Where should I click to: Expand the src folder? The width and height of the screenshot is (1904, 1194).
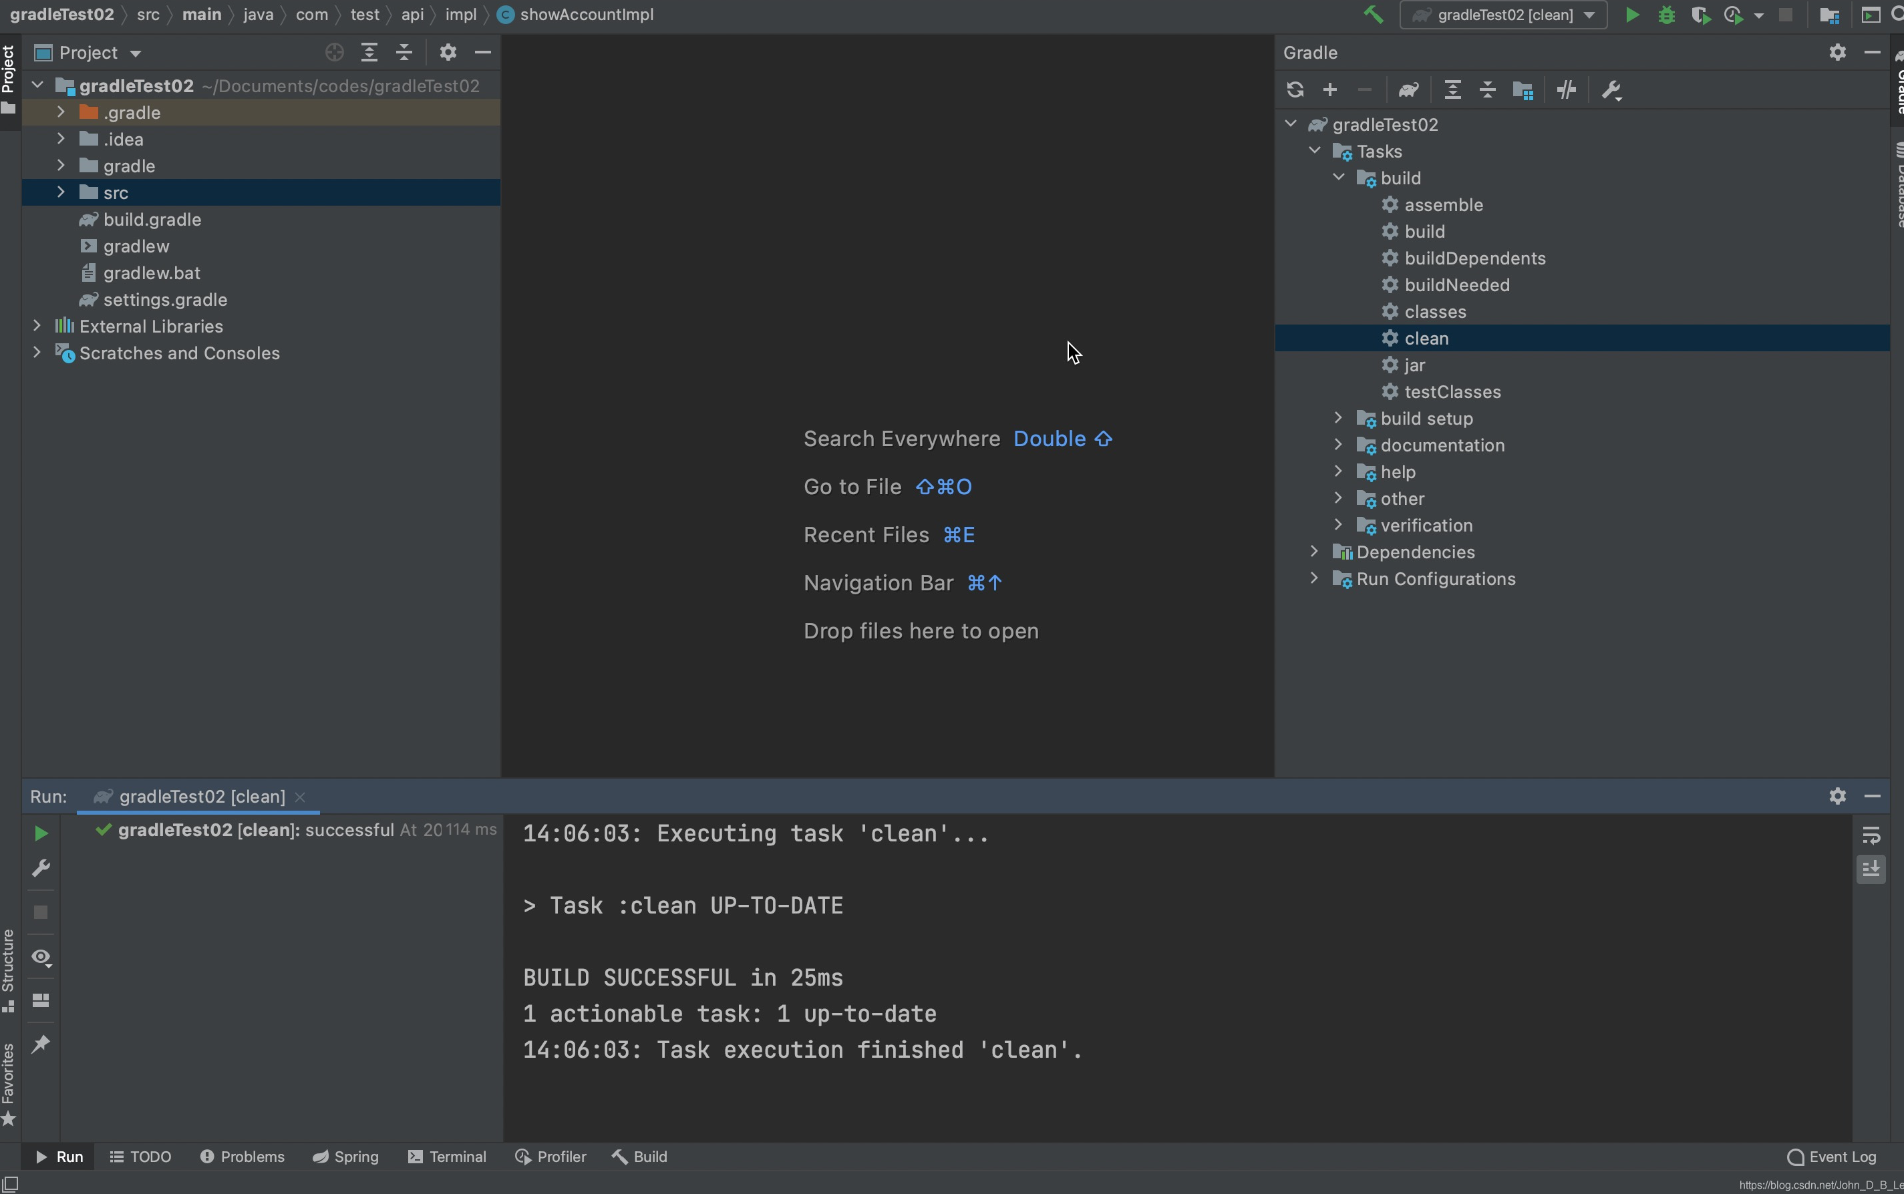61,192
